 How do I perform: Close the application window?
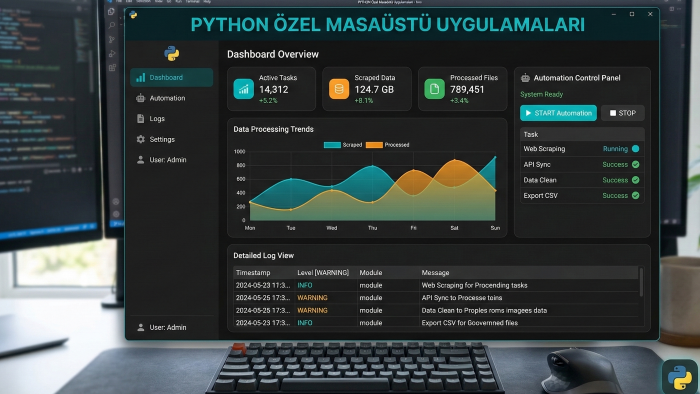[650, 14]
